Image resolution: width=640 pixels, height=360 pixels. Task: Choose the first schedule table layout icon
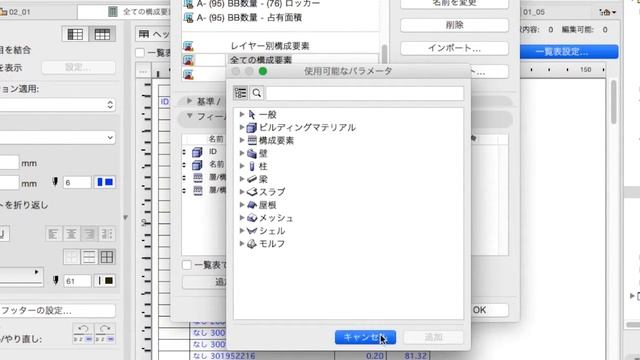coord(75,34)
